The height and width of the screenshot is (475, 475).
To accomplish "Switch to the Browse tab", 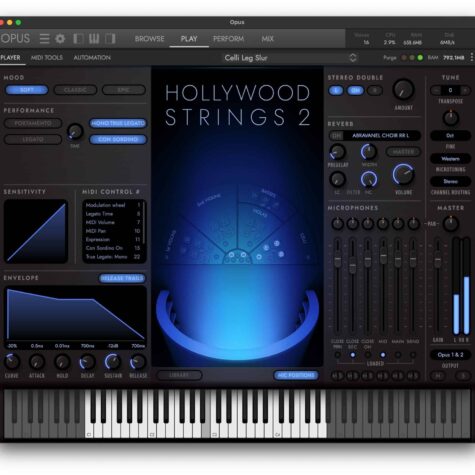I will [149, 39].
